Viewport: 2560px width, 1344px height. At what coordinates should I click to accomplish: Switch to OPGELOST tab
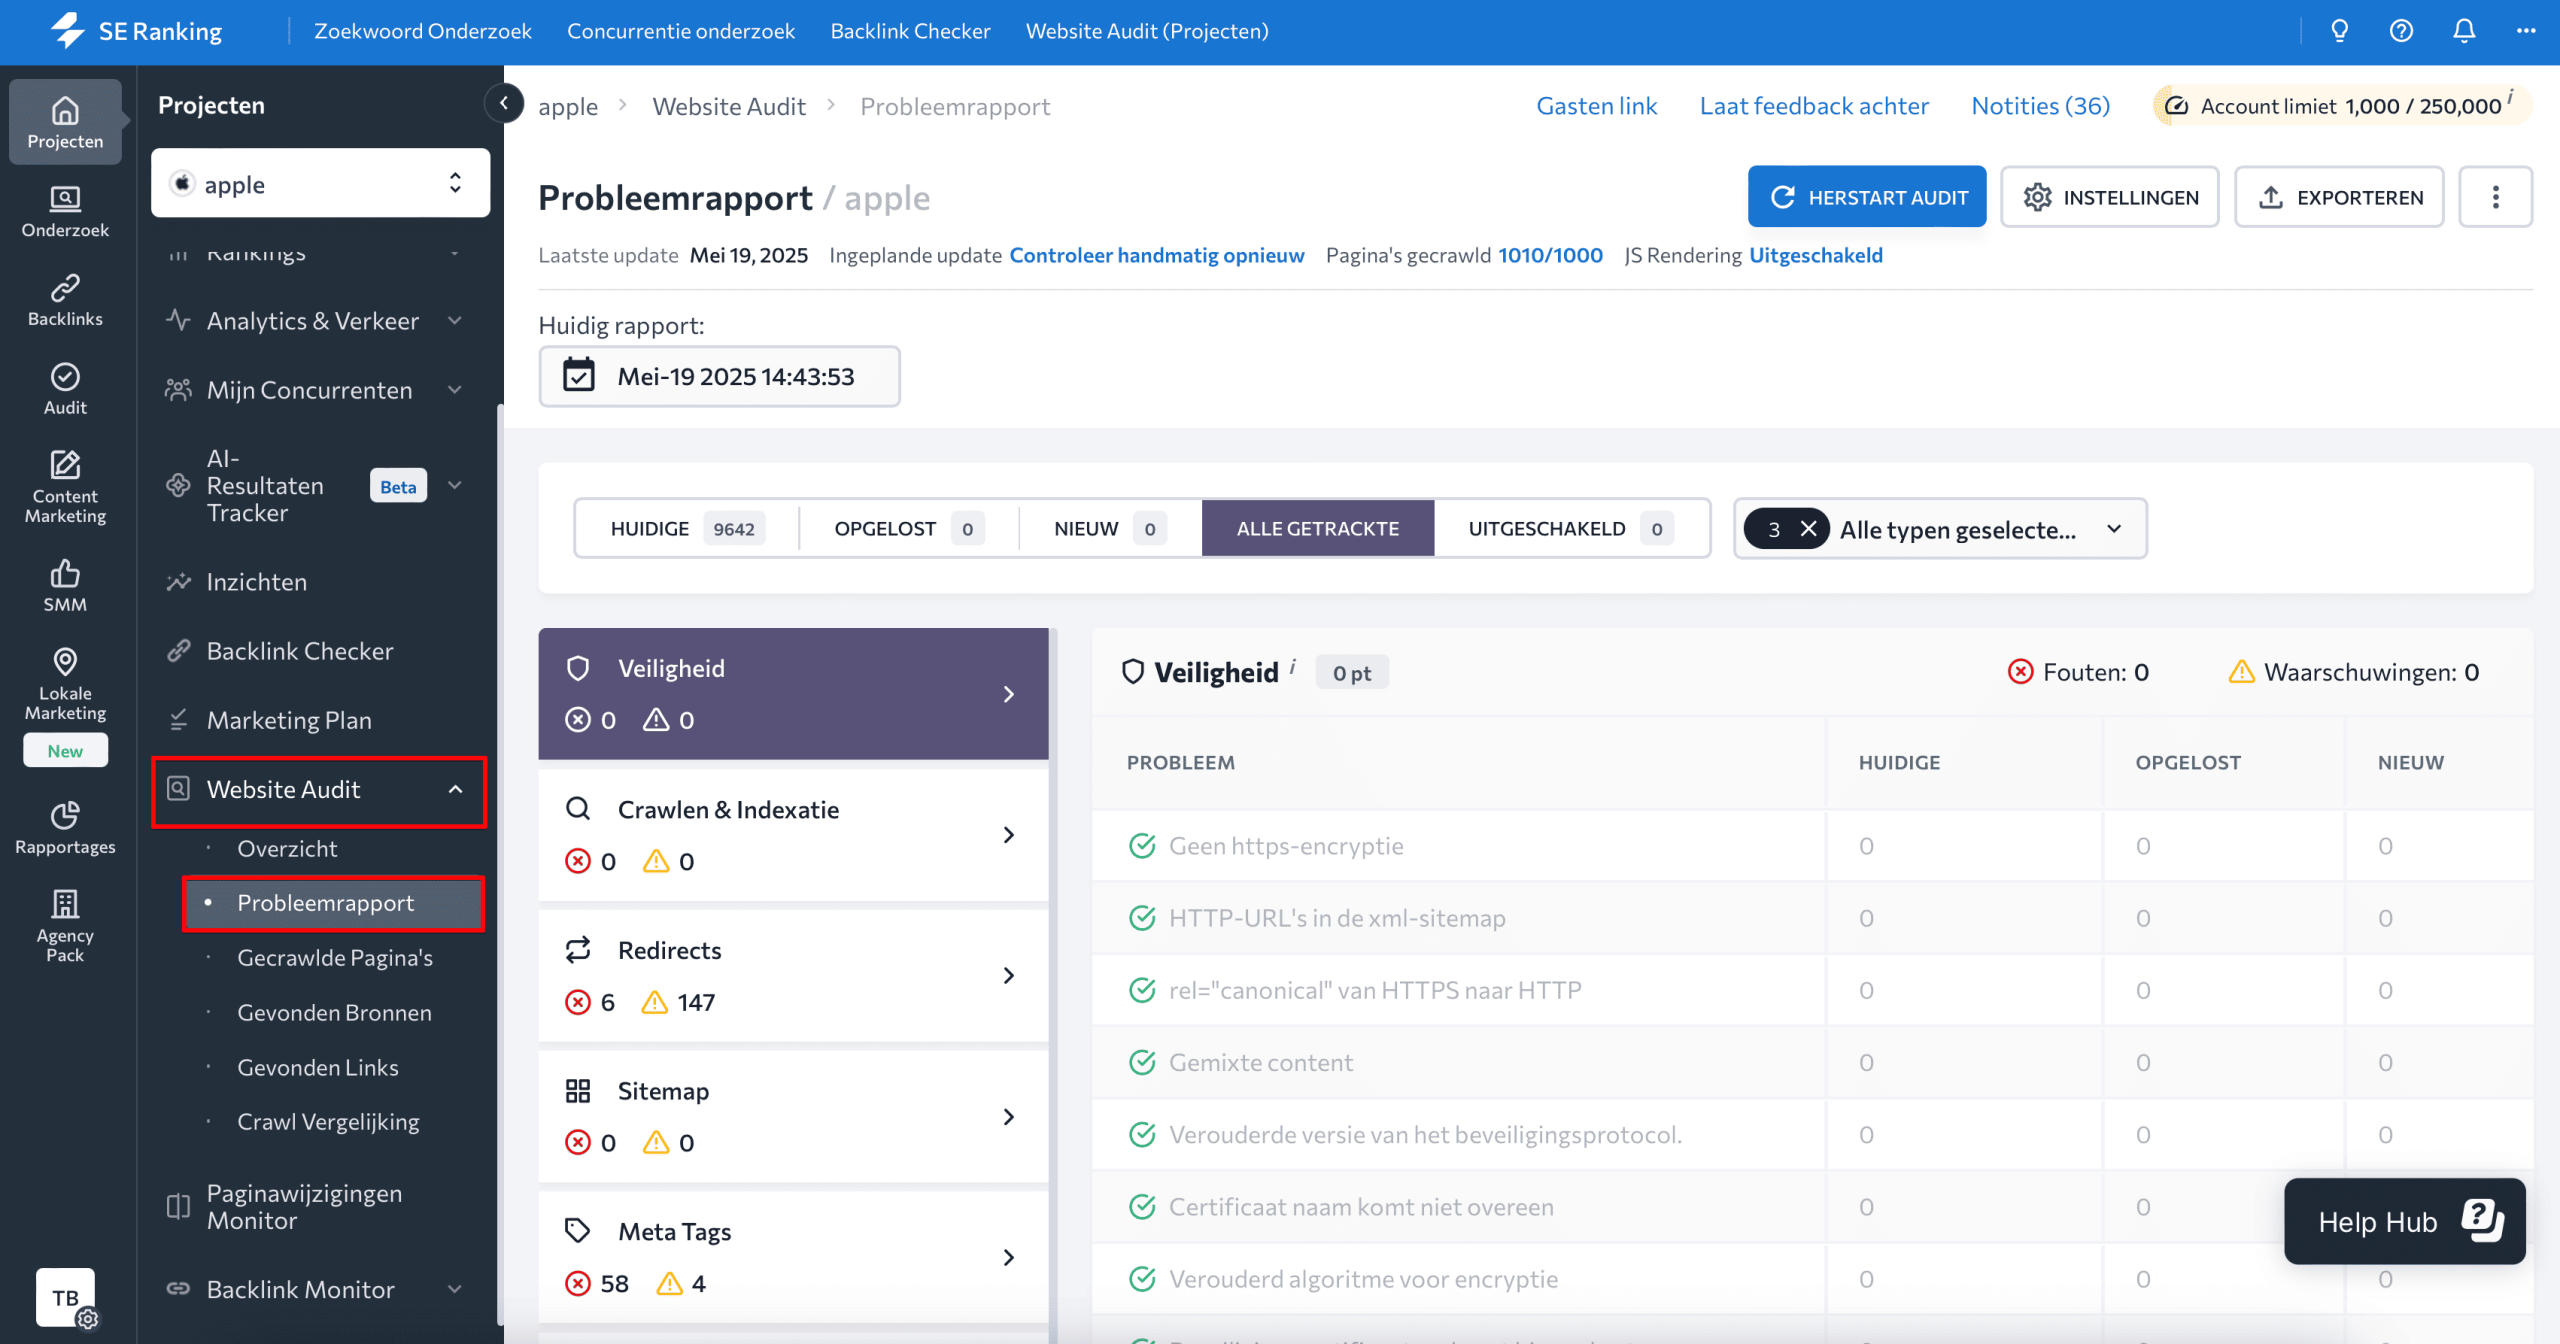pos(909,529)
